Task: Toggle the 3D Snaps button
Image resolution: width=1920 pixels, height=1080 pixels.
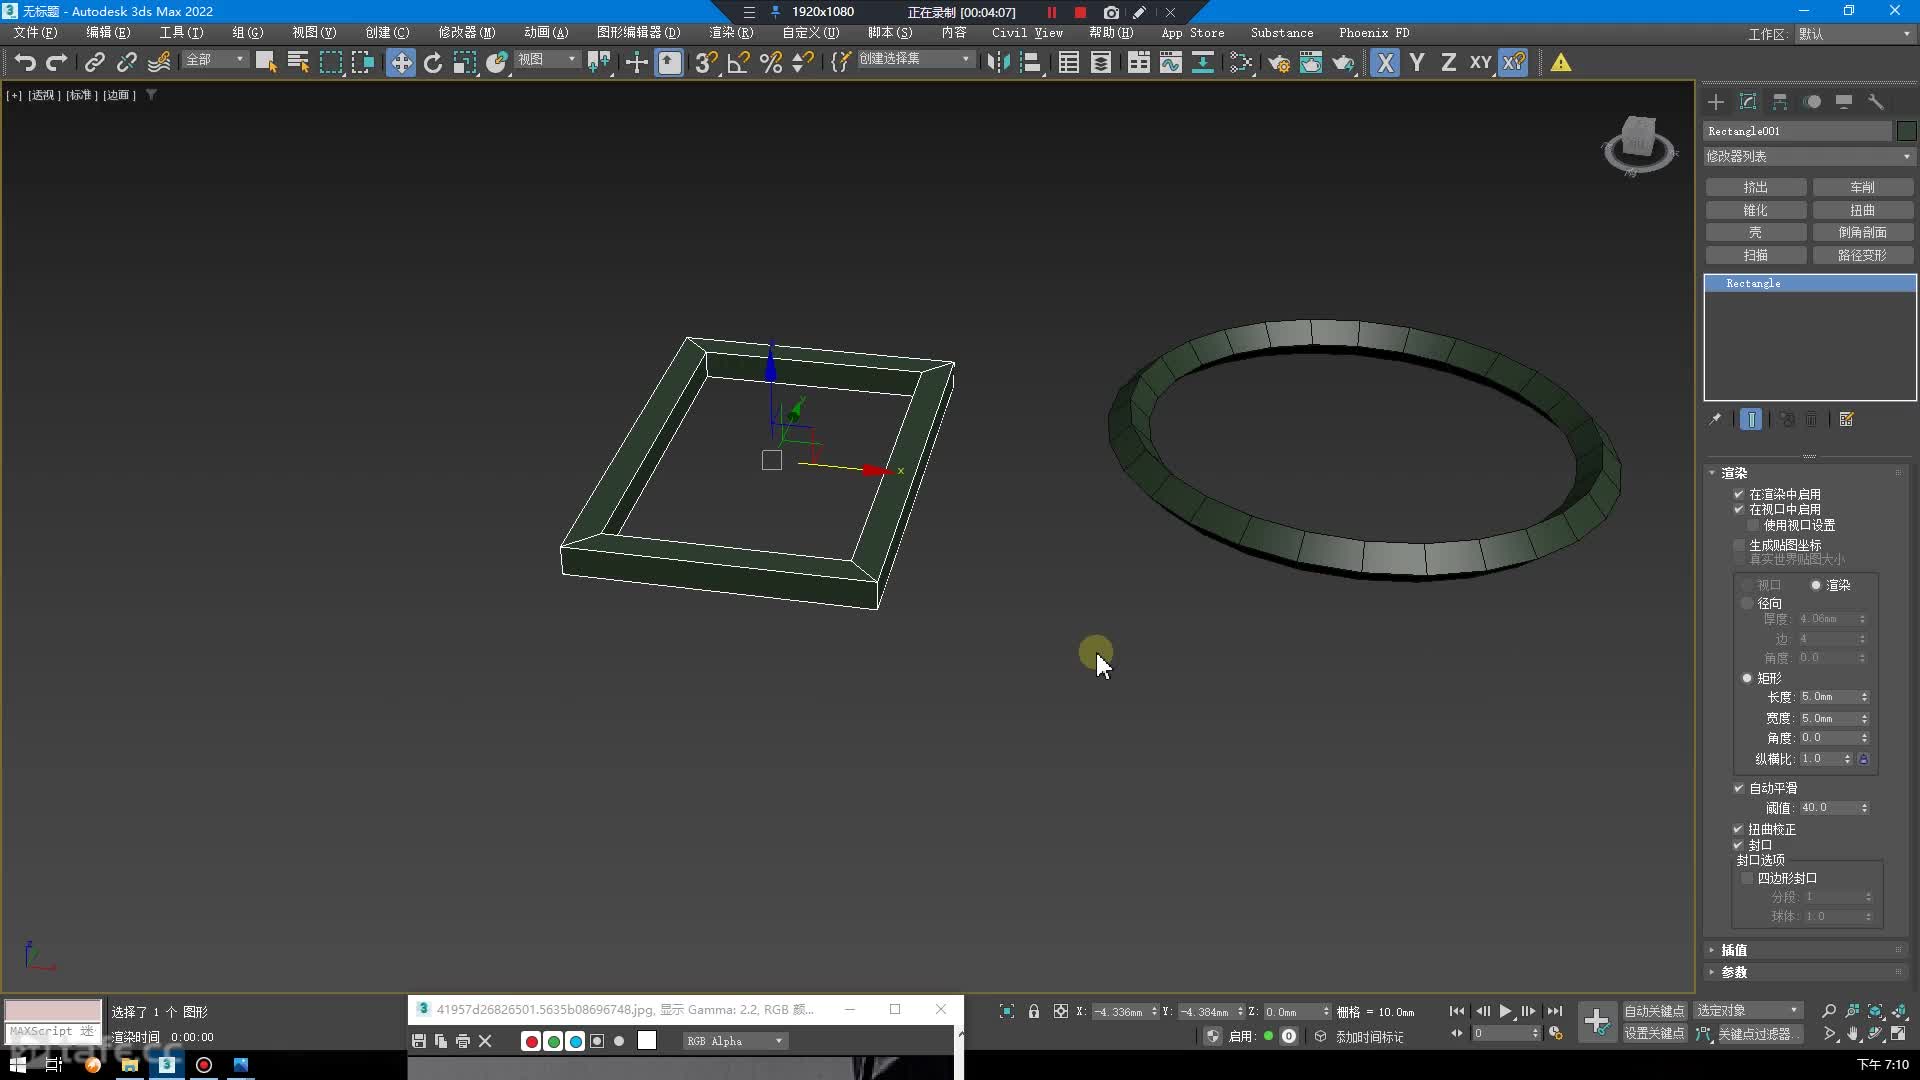Action: (x=706, y=63)
